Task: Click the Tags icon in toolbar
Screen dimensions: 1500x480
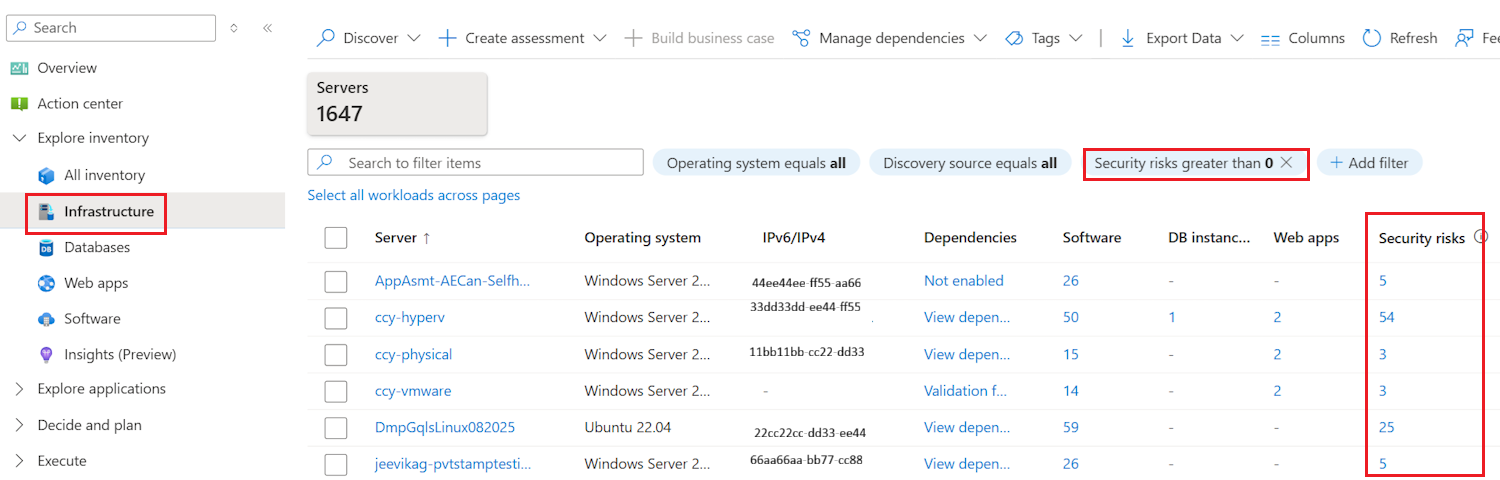Action: 1014,38
